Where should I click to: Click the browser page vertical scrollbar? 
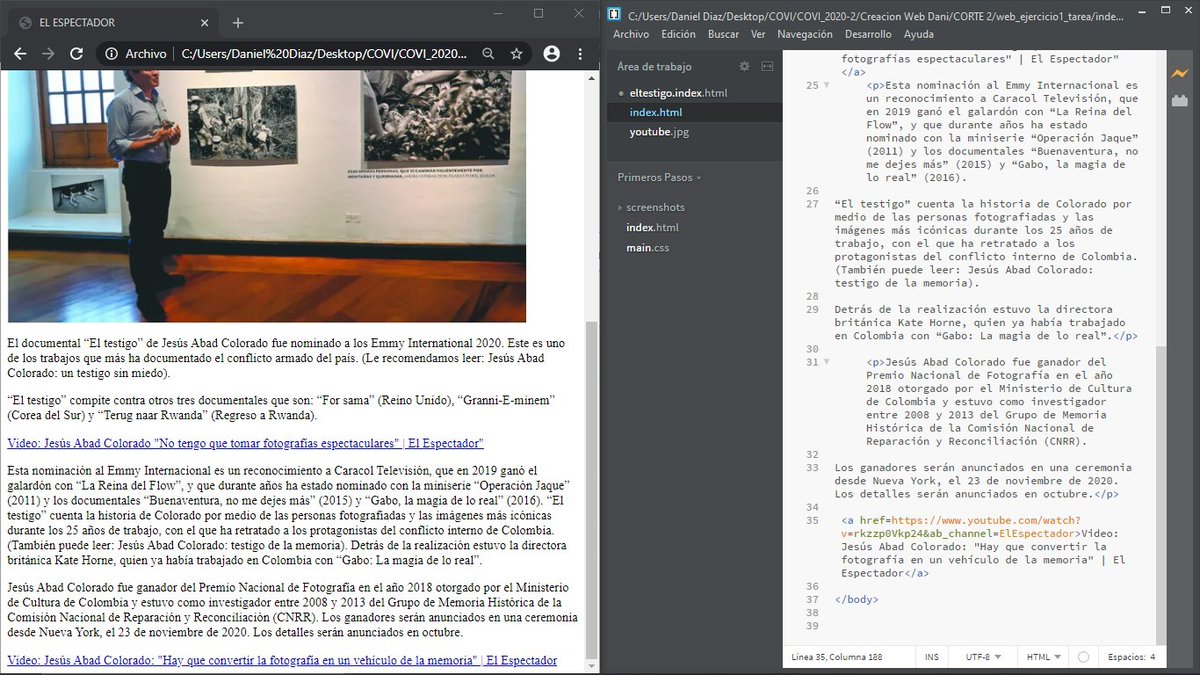[x=591, y=370]
